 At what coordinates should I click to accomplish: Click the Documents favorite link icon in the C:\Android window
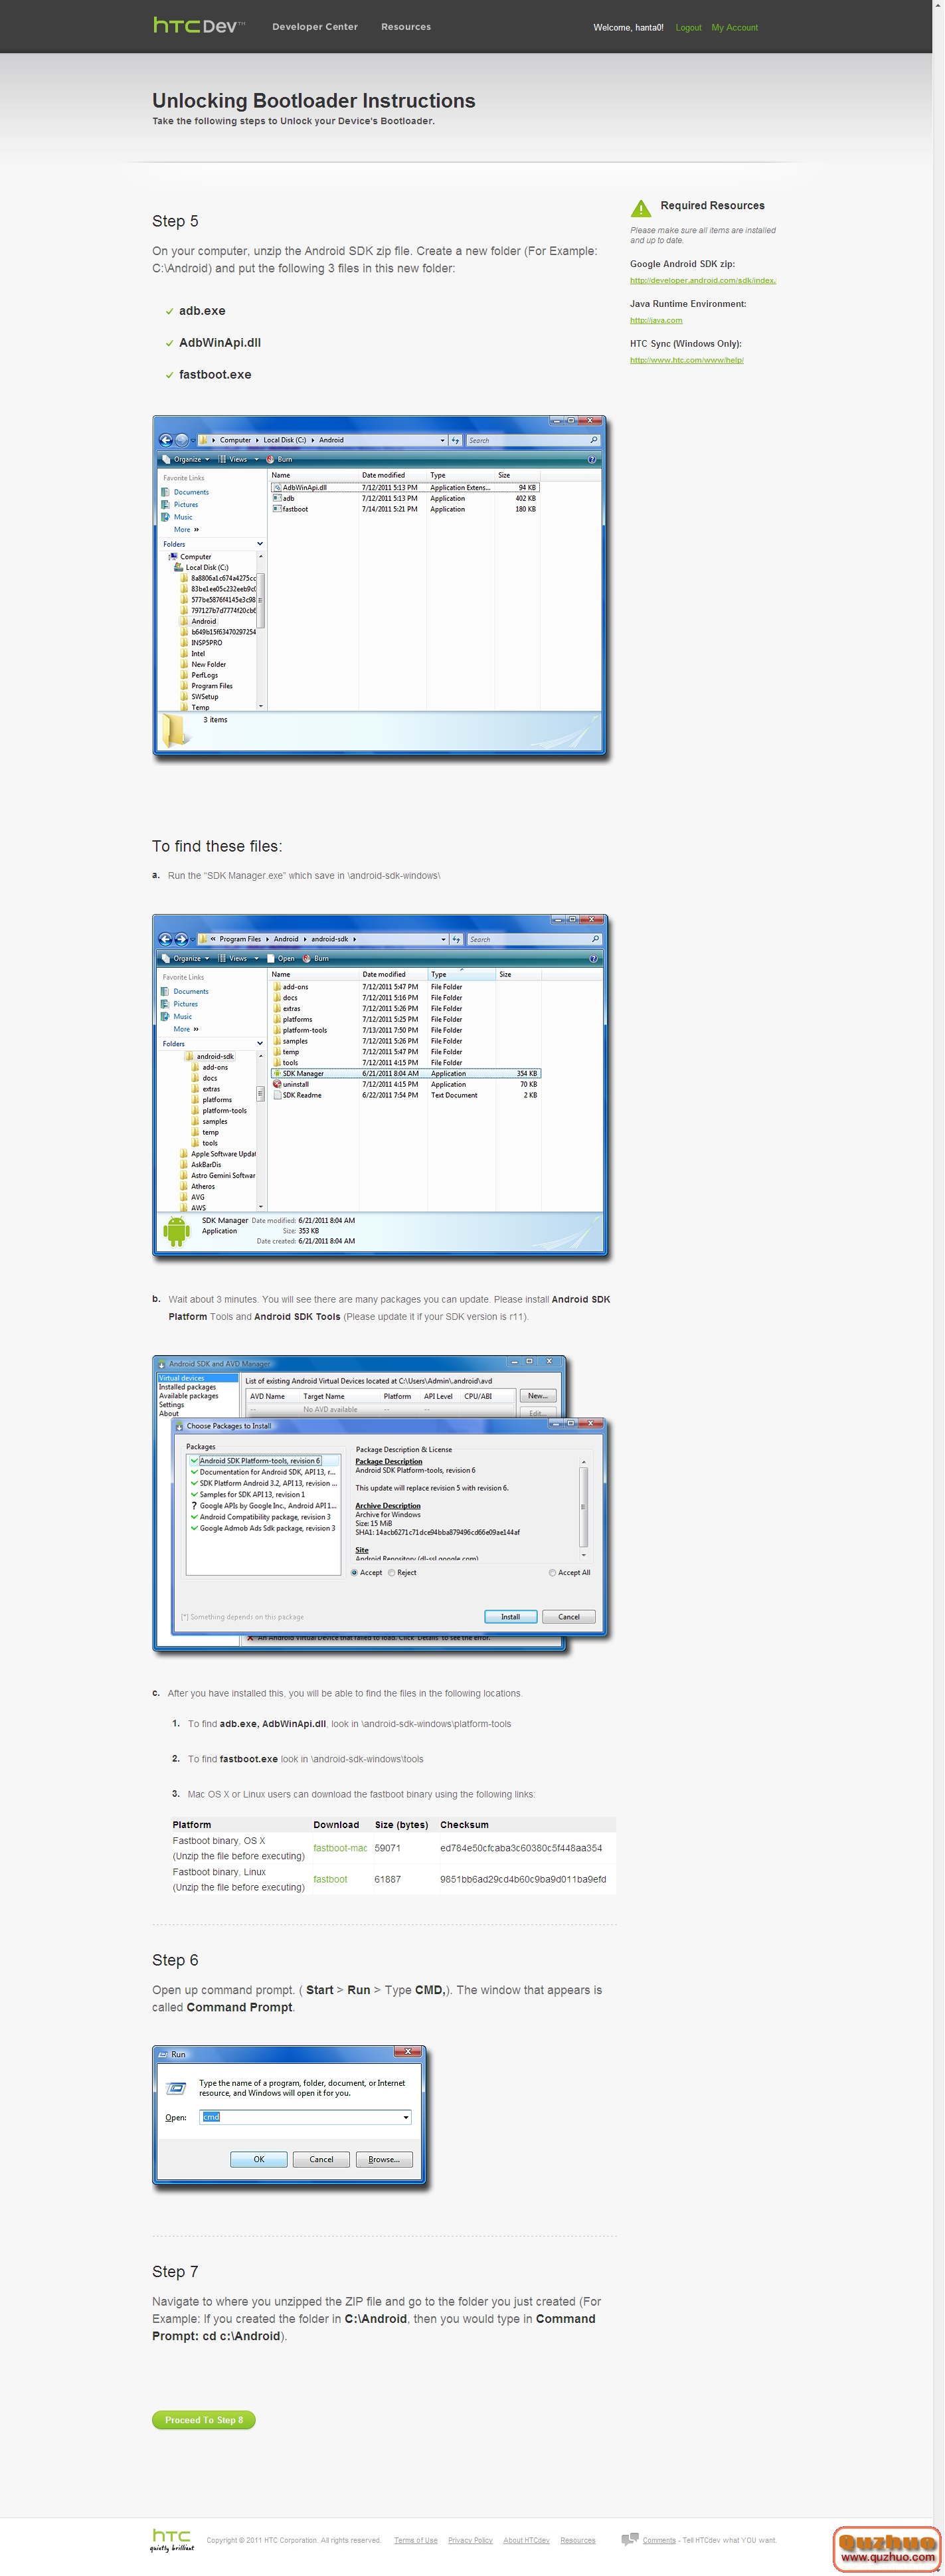coord(166,492)
